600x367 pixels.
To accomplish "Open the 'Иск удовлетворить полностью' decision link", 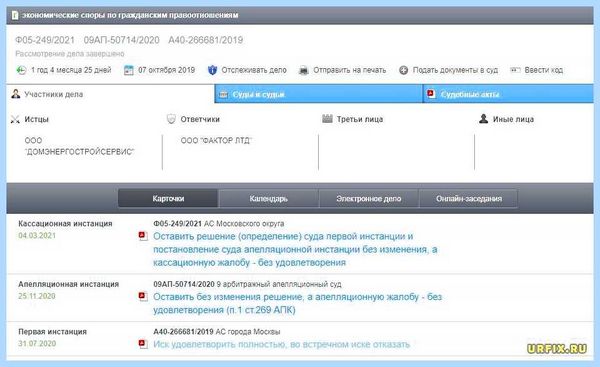I will [x=281, y=344].
